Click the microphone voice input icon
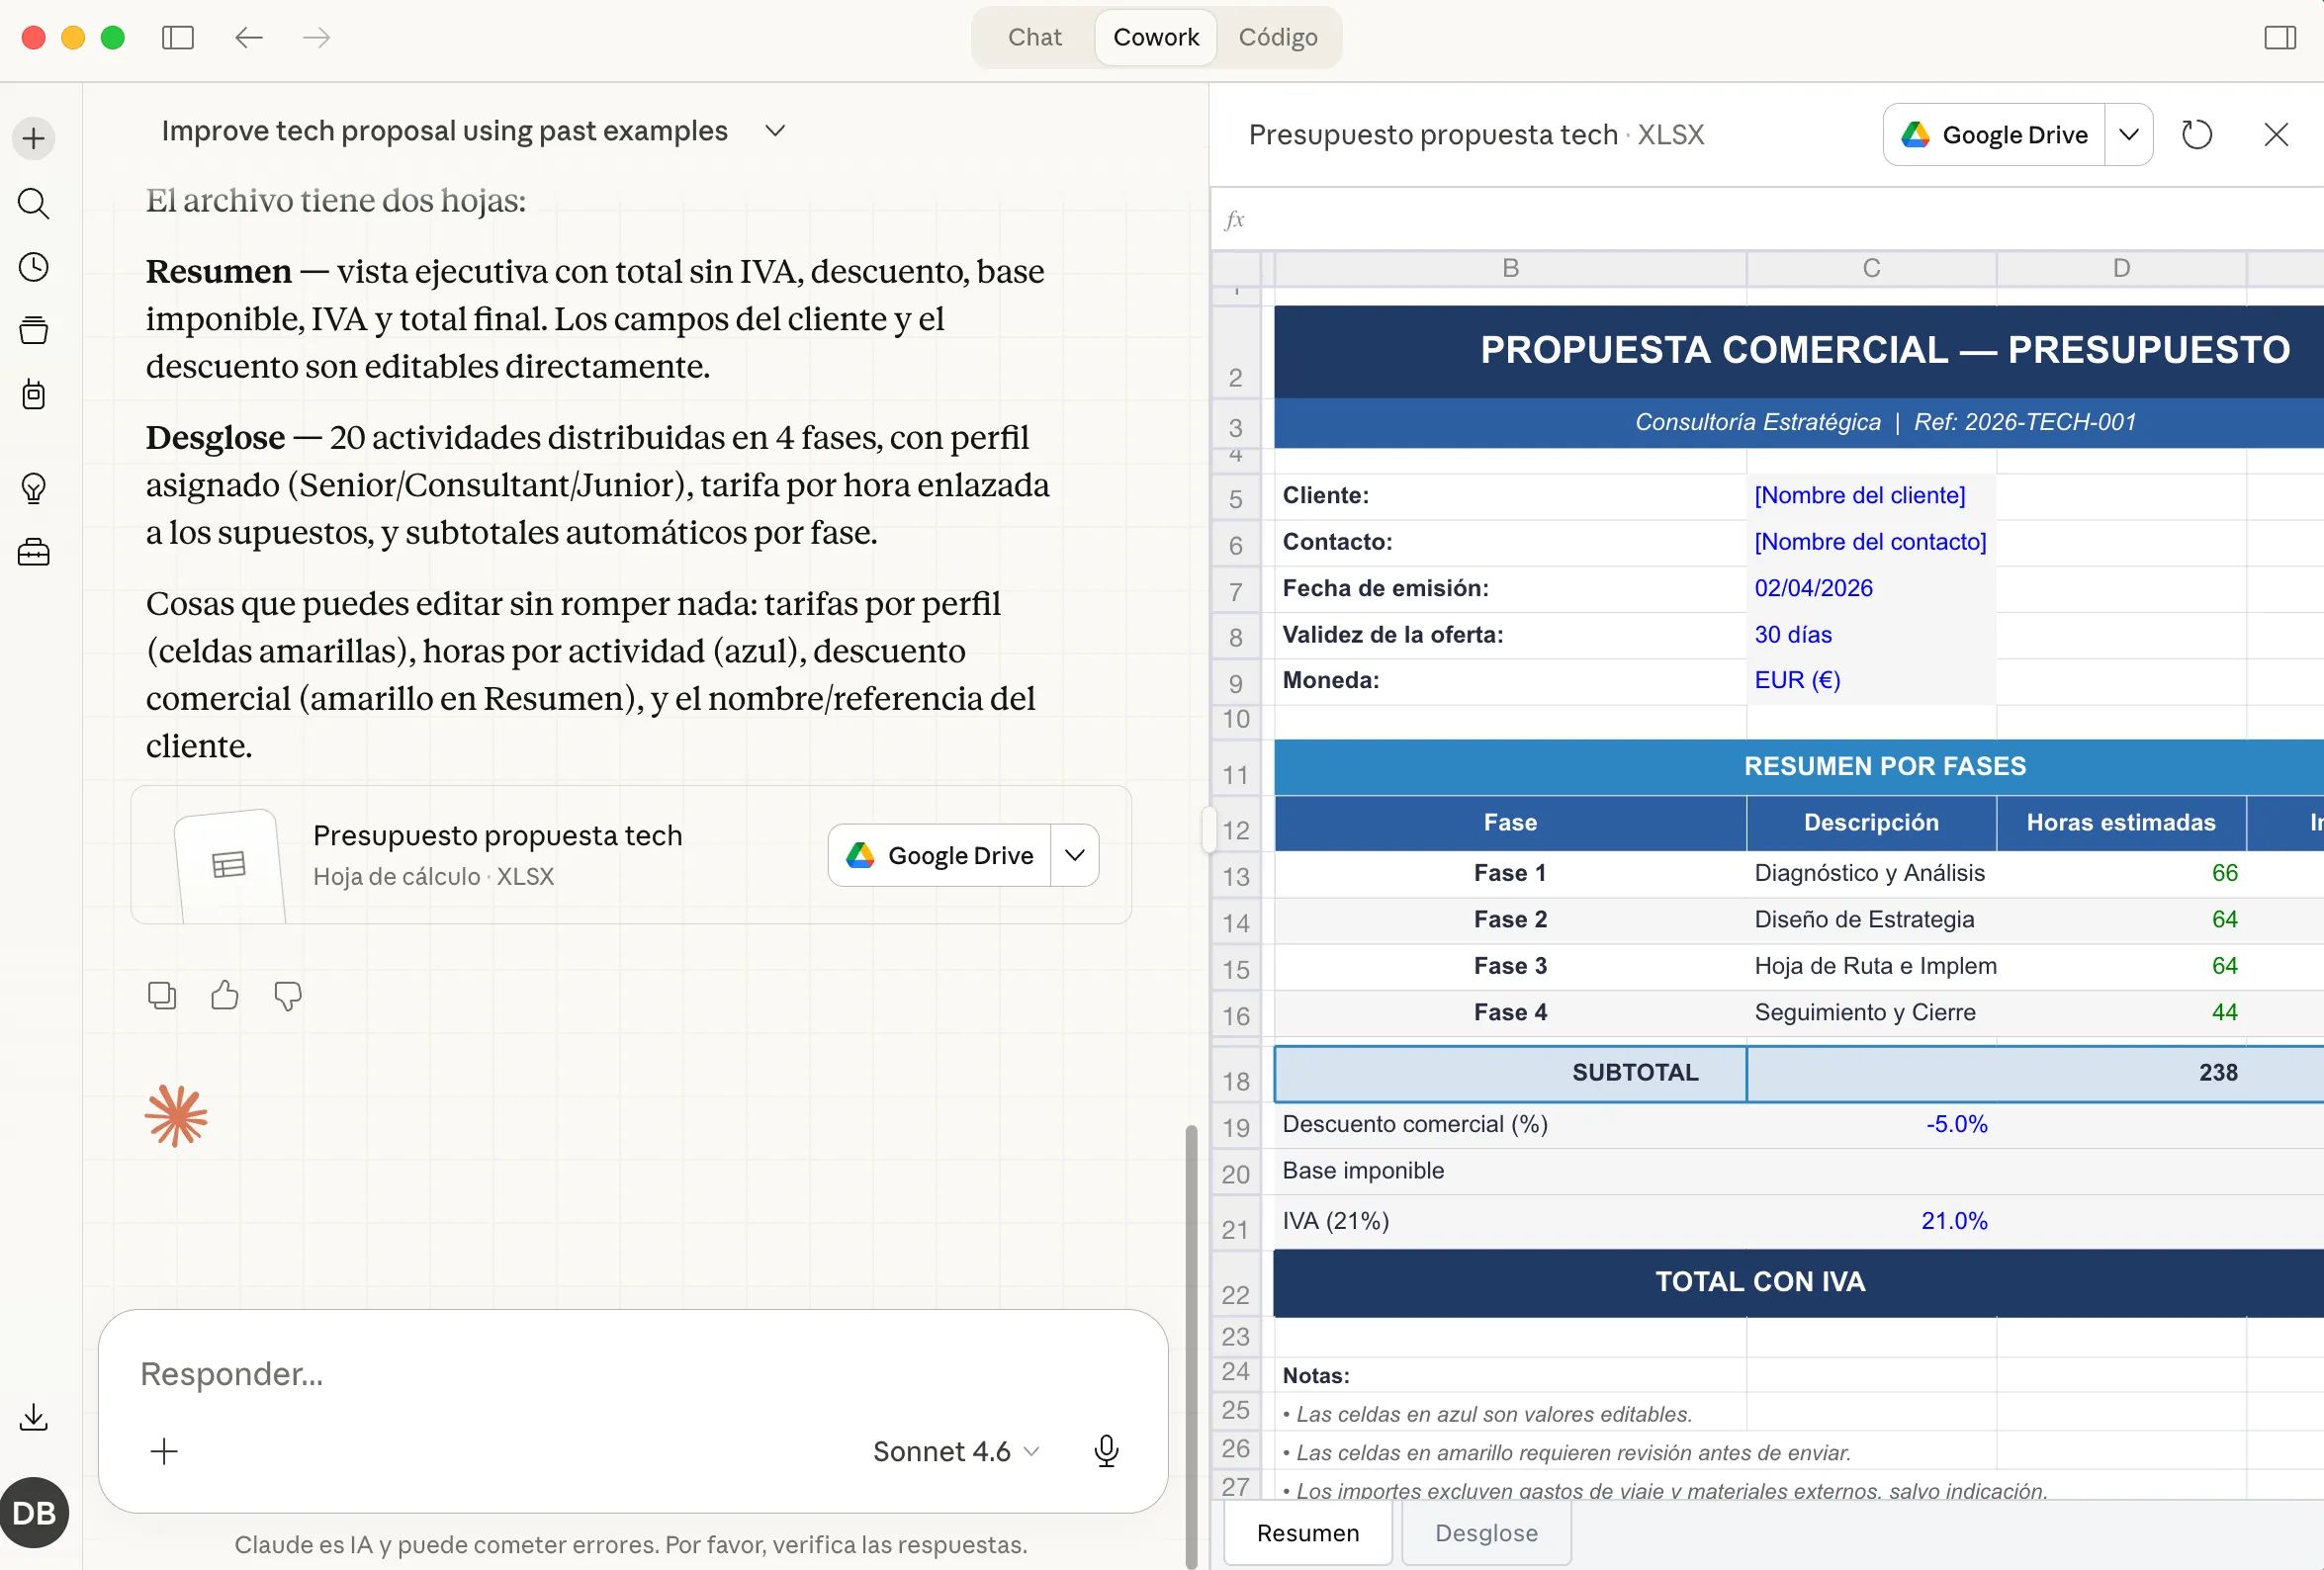The height and width of the screenshot is (1570, 2324). pyautogui.click(x=1106, y=1451)
